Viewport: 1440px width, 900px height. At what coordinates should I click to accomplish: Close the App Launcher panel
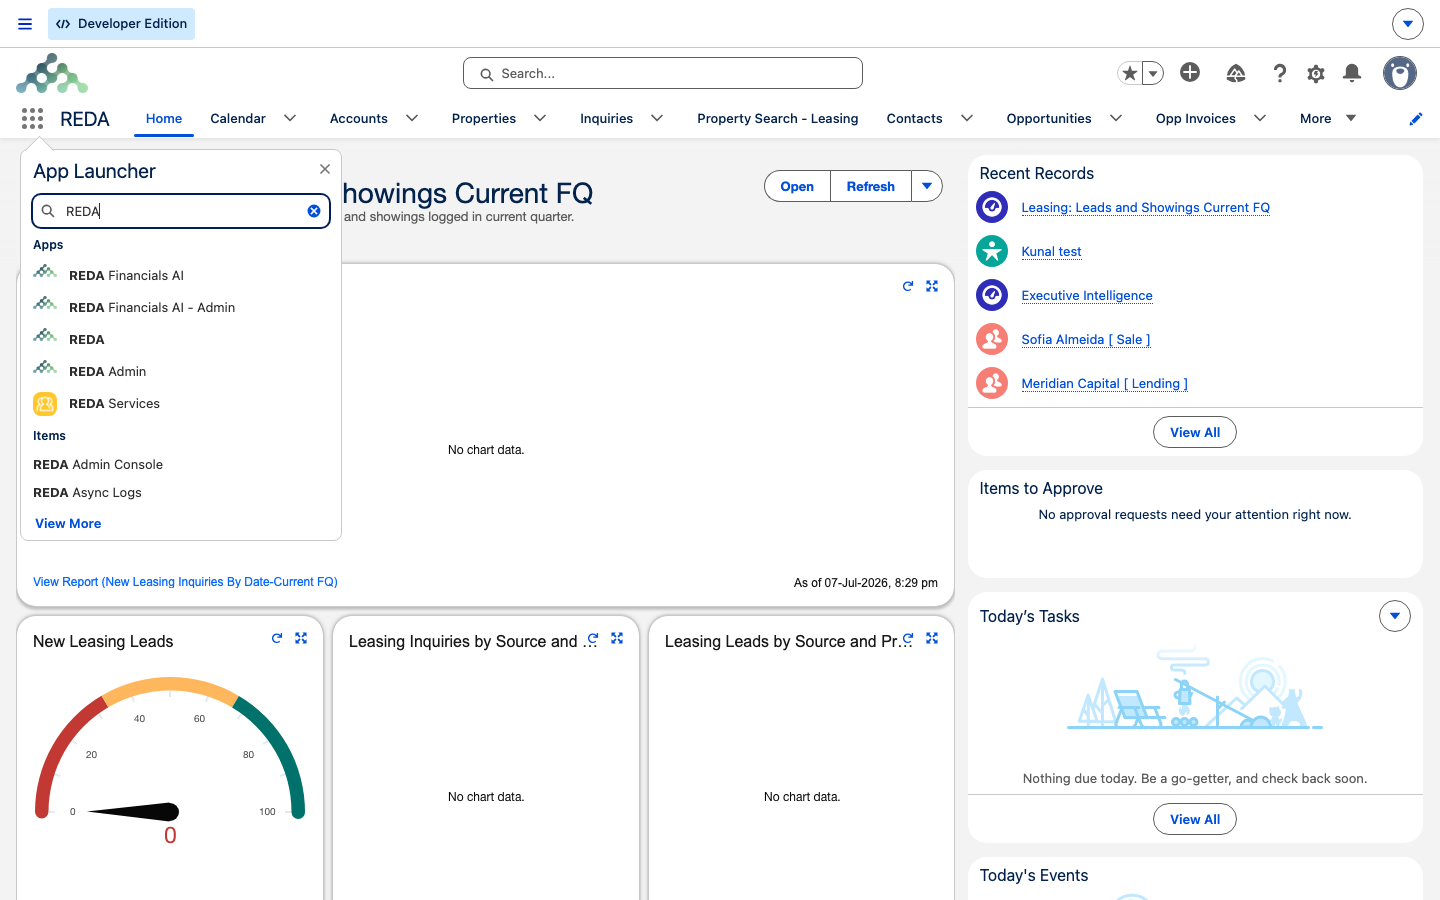pyautogui.click(x=325, y=169)
